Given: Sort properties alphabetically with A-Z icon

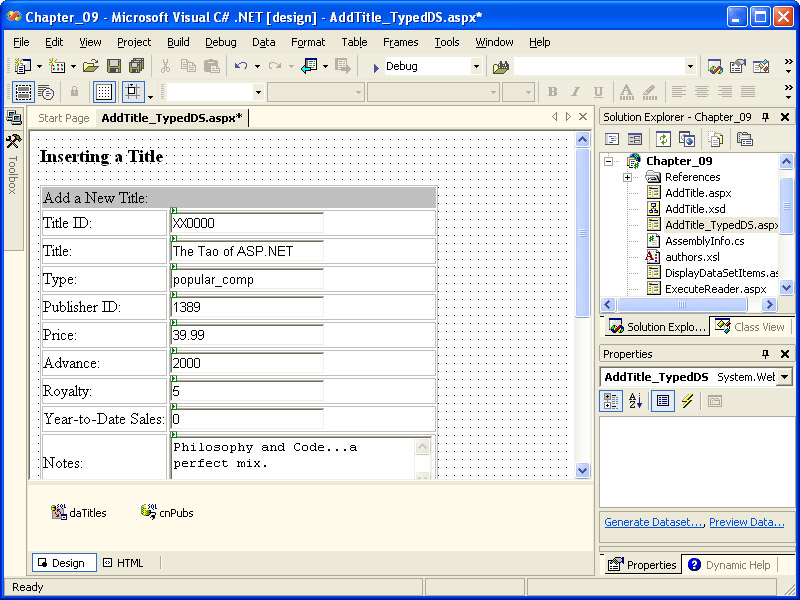Looking at the screenshot, I should click(635, 401).
